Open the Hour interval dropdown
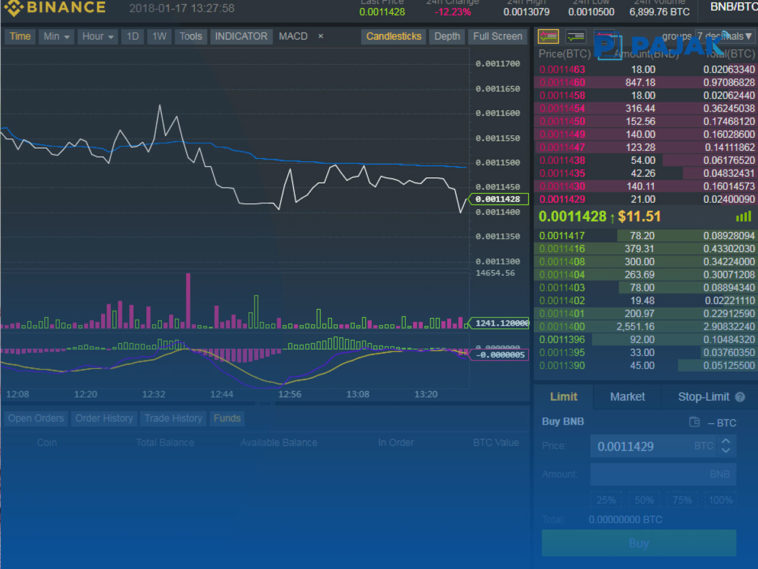 [97, 36]
